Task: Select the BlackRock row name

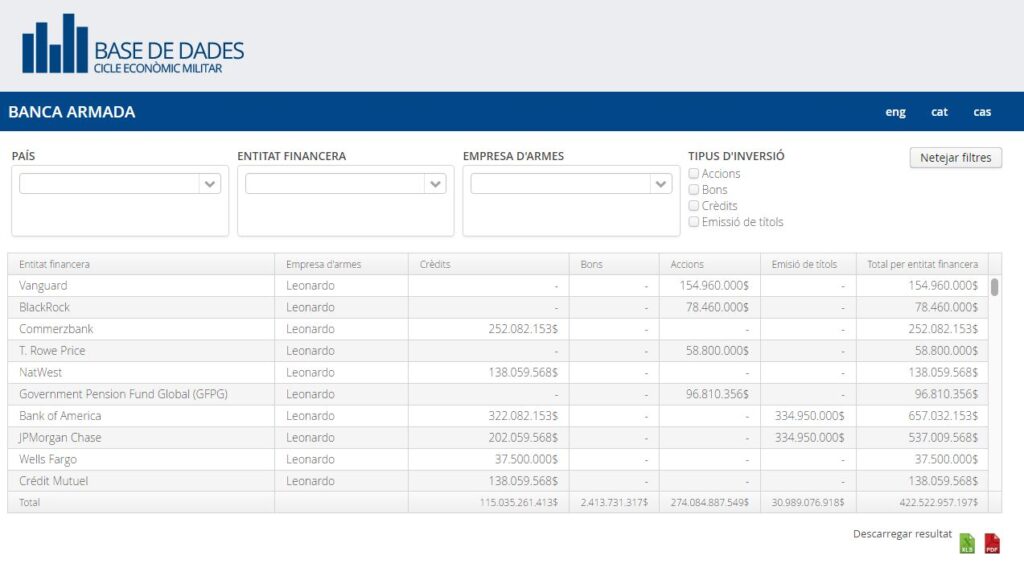Action: [44, 307]
